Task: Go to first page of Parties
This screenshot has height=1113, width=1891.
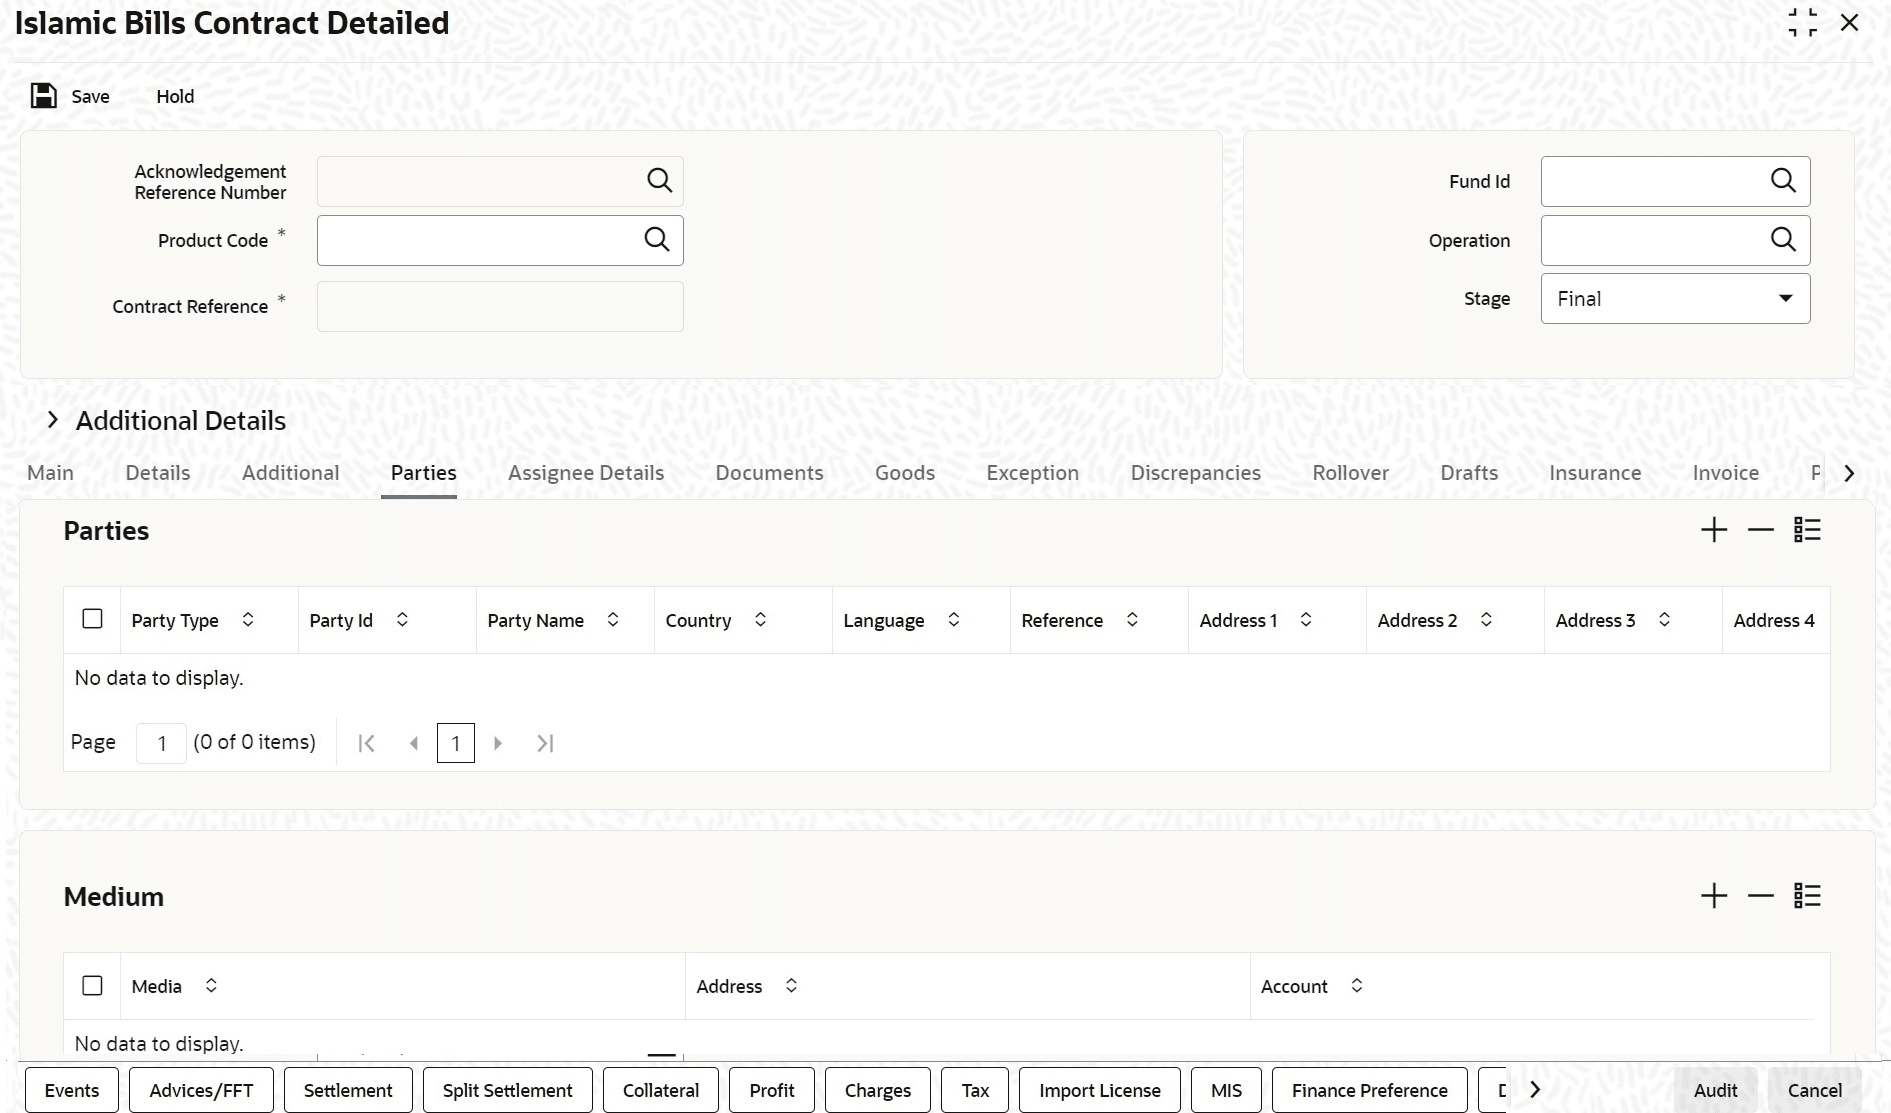Action: click(367, 743)
